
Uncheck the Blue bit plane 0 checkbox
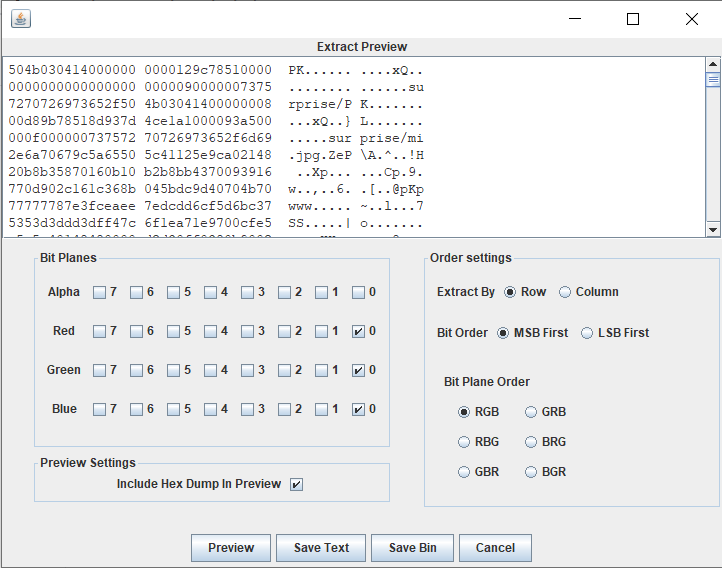point(358,410)
